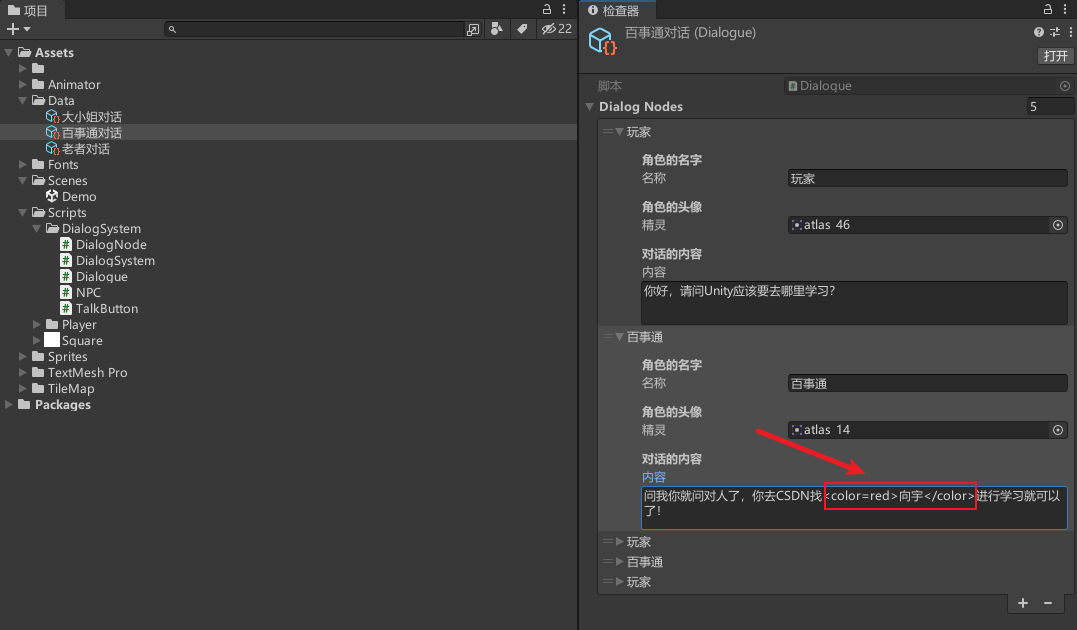Select the 老者对话 asset
This screenshot has height=630, width=1077.
(78, 148)
